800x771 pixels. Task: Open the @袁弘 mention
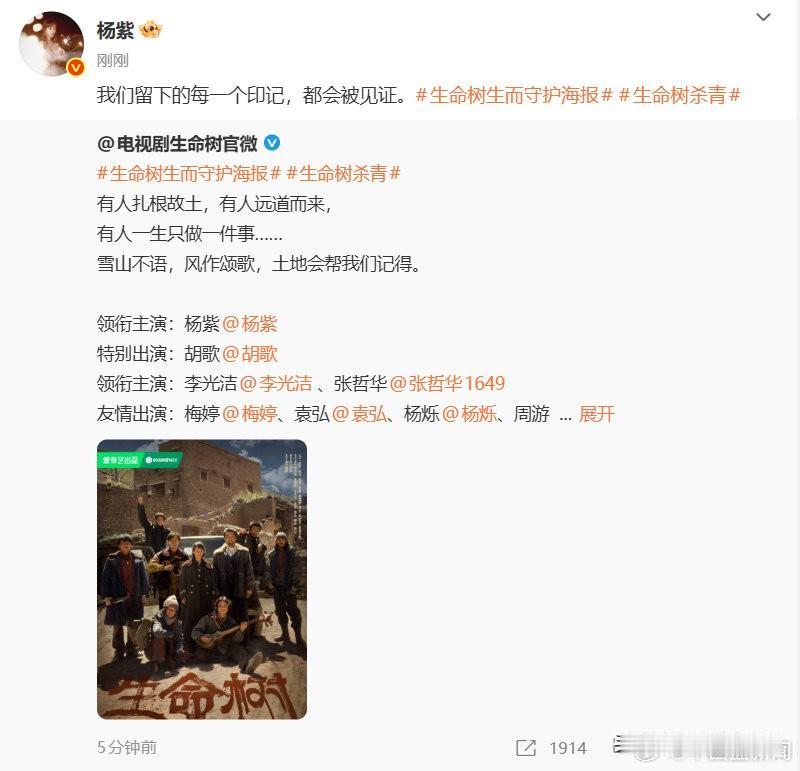(x=359, y=413)
